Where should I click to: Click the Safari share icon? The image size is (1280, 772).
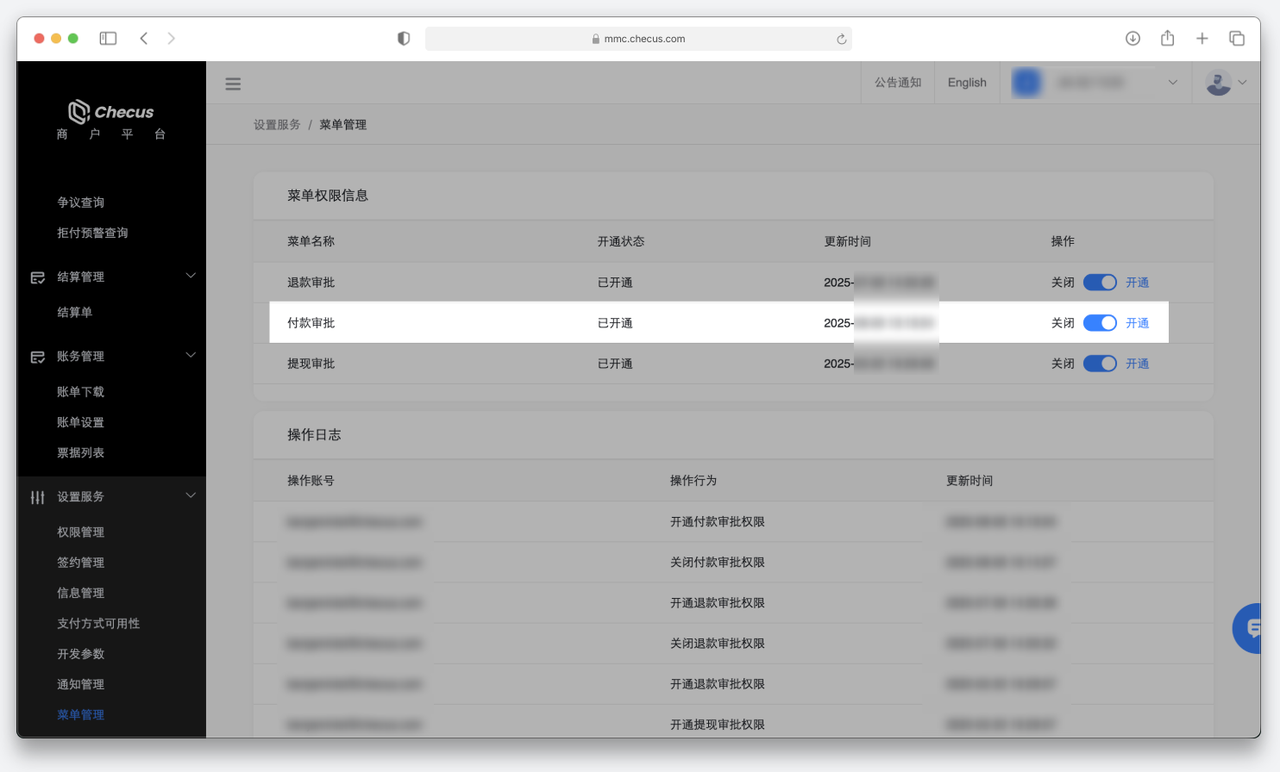[1167, 38]
